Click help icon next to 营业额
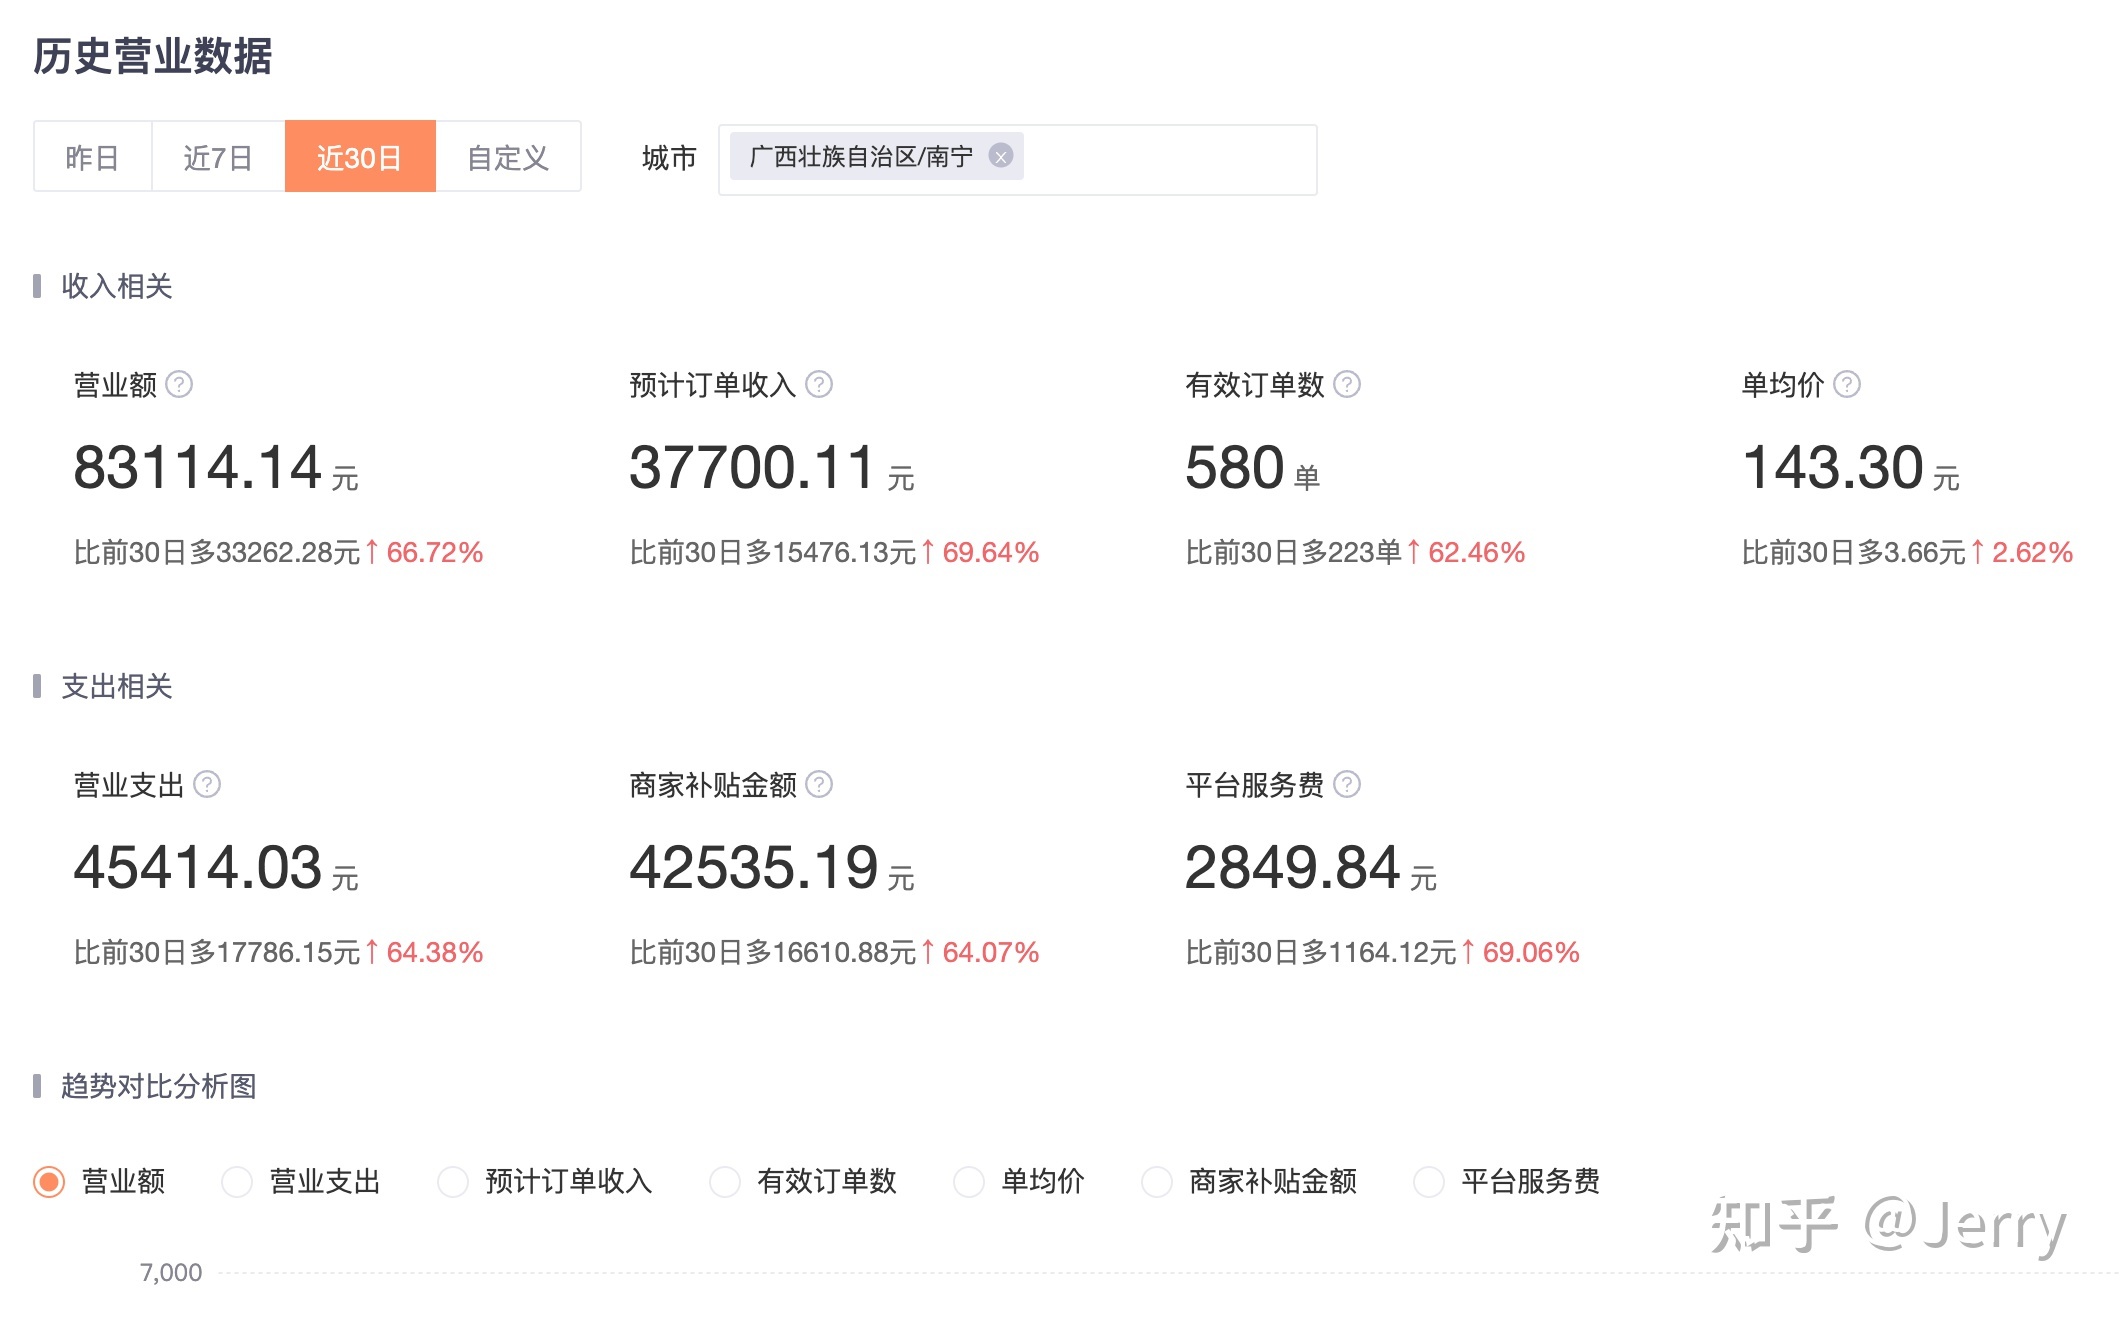Image resolution: width=2120 pixels, height=1318 pixels. coord(179,384)
